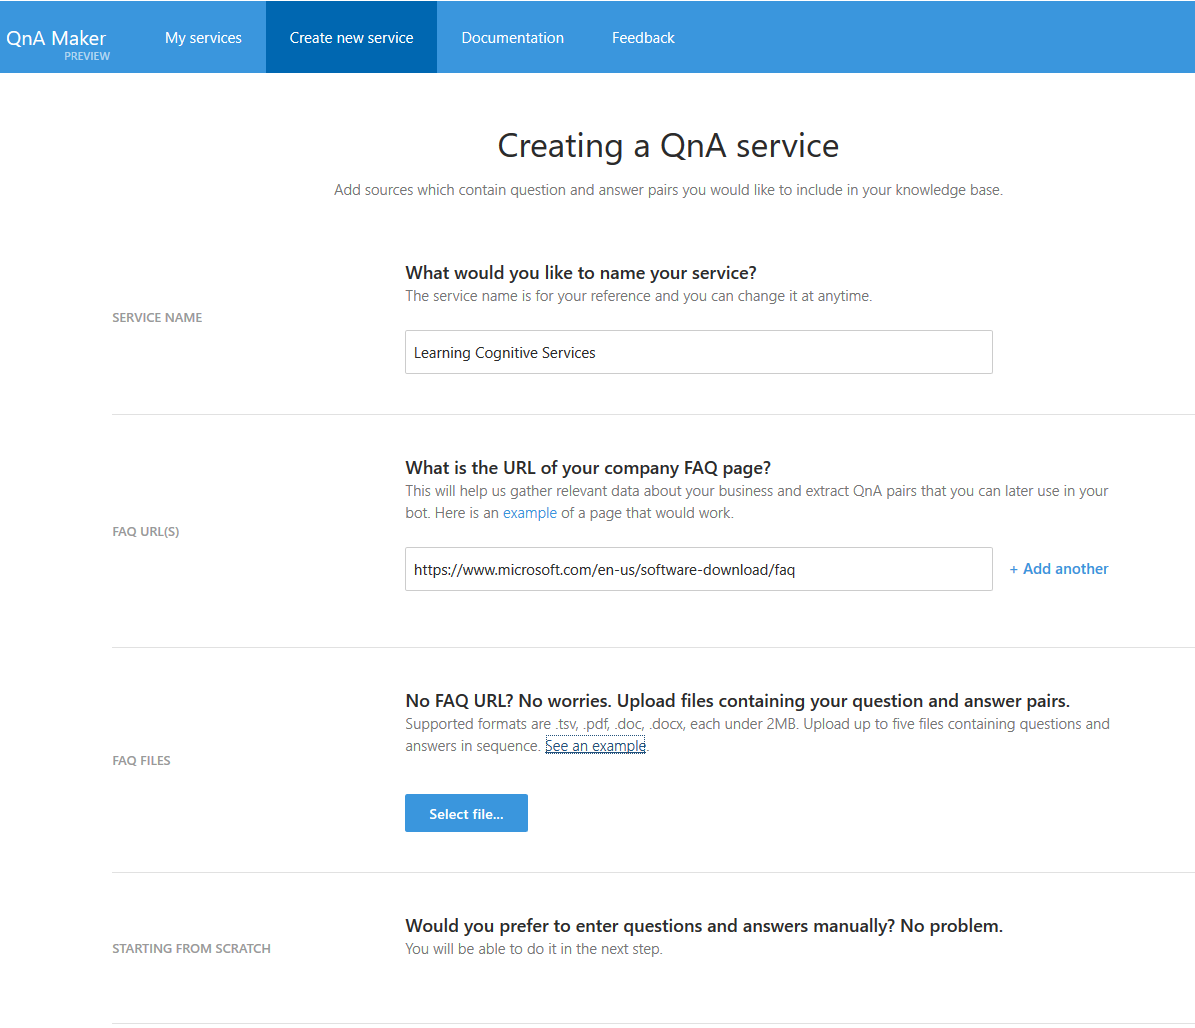Screen dimensions: 1195x1028
Task: Click the Select file button
Action: click(x=466, y=813)
